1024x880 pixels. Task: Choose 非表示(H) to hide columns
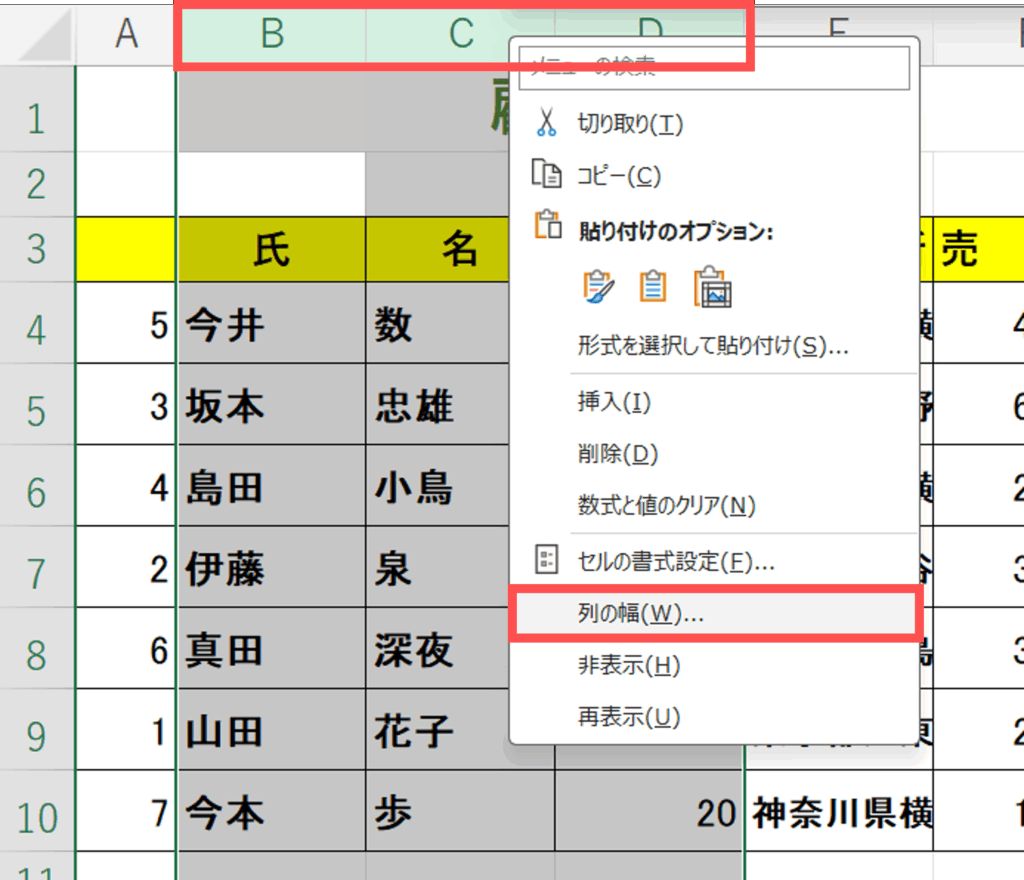click(x=628, y=665)
